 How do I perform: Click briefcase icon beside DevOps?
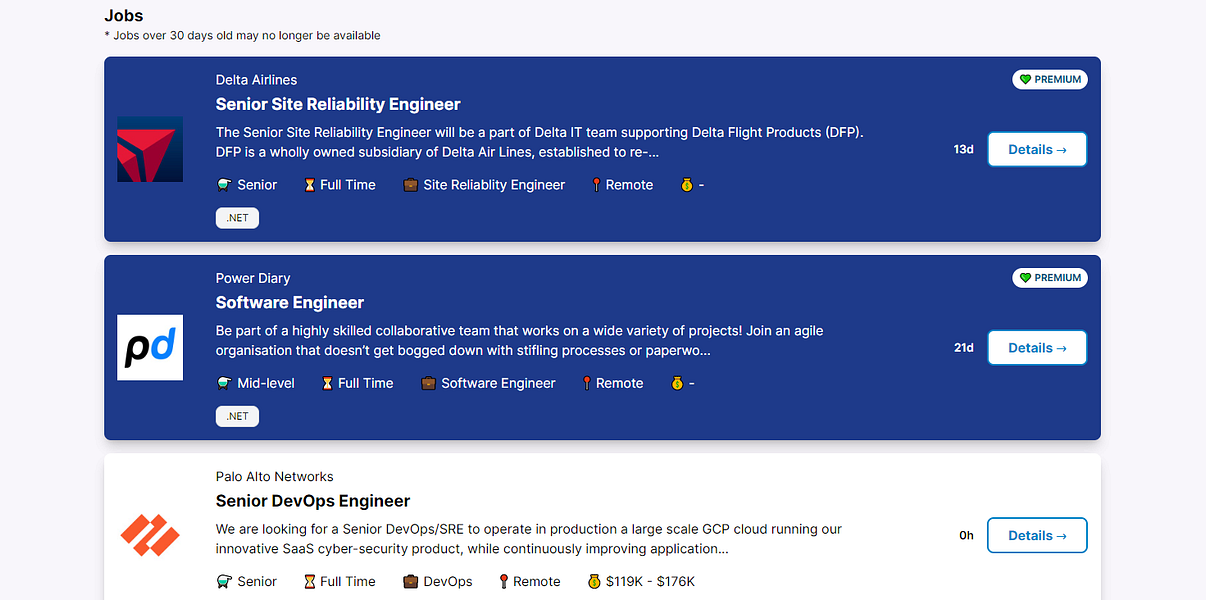(x=410, y=581)
